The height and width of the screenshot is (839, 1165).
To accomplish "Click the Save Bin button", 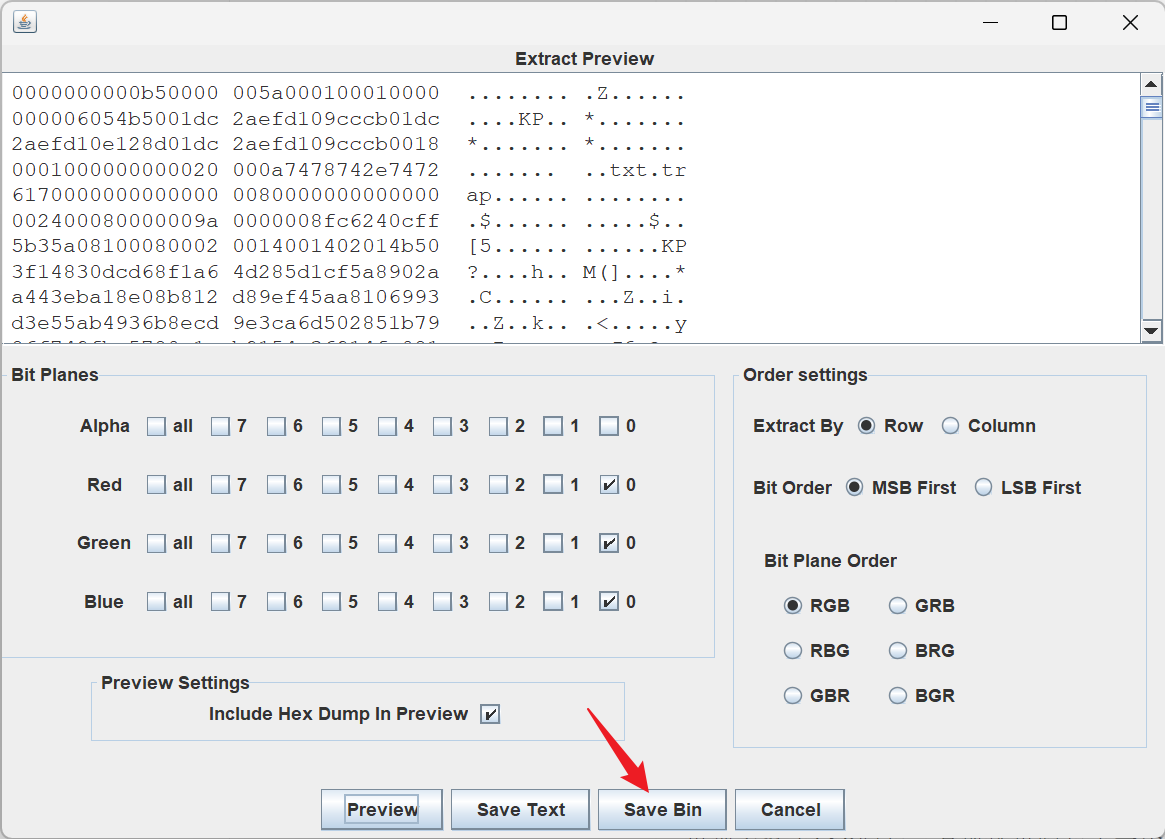I will pos(662,809).
